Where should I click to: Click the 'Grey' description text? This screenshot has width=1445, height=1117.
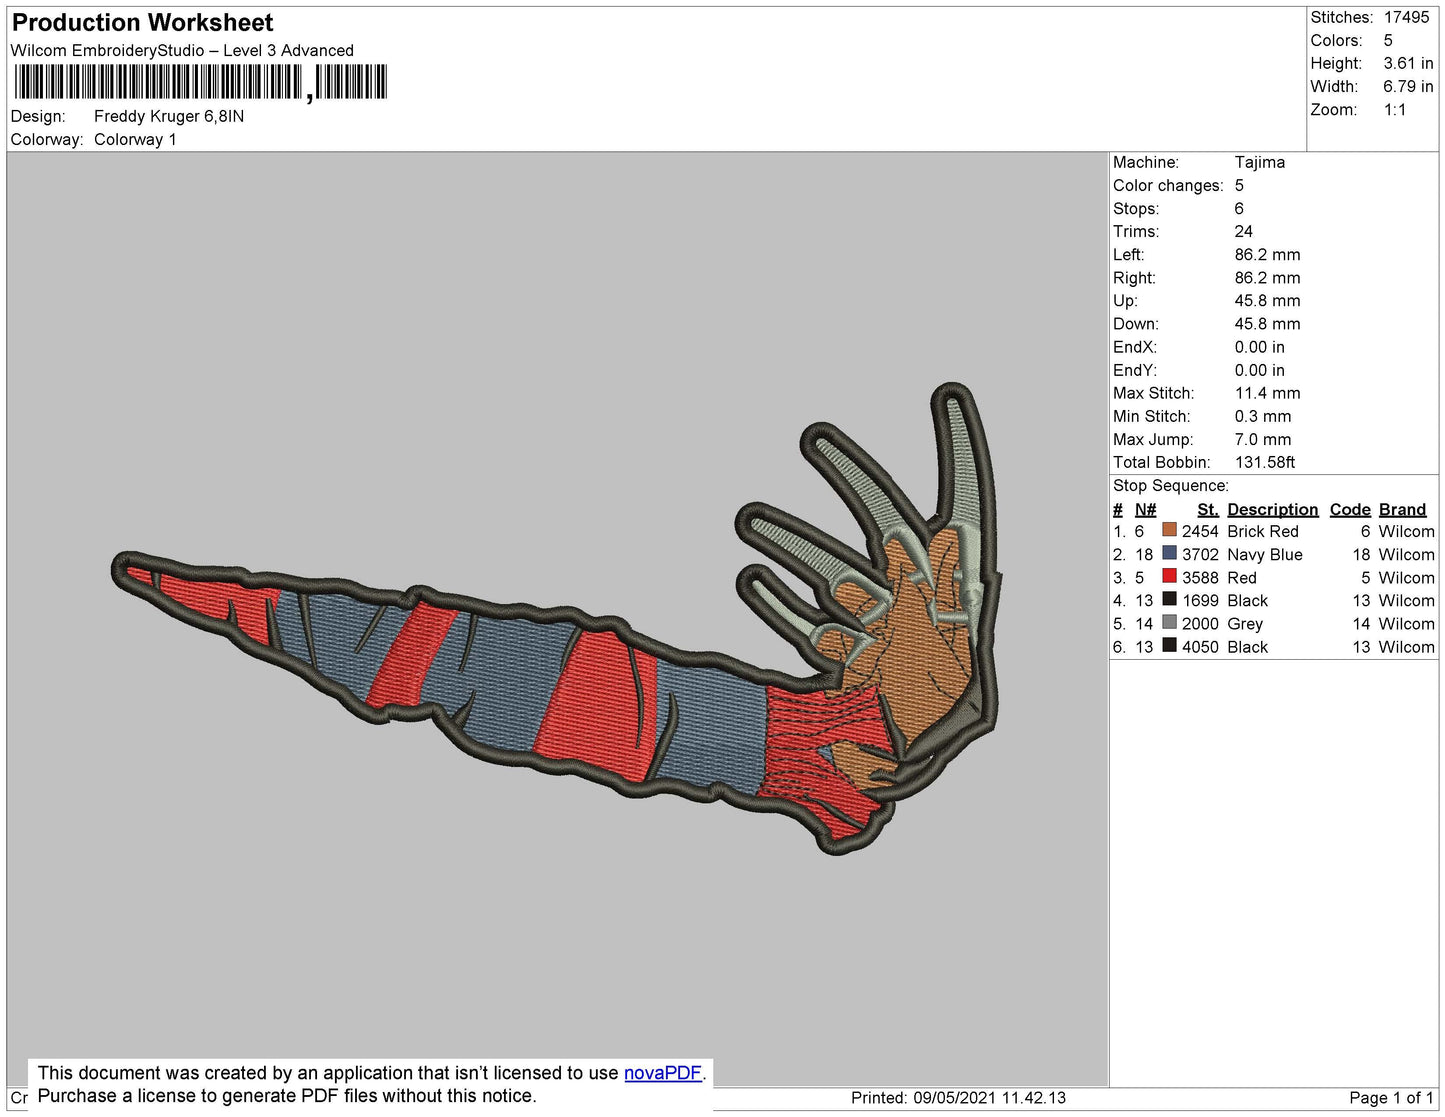(x=1245, y=624)
